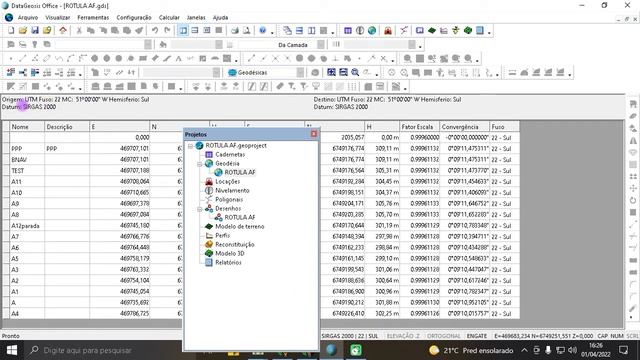Select ROTULA AF under Geodésia

click(240, 173)
